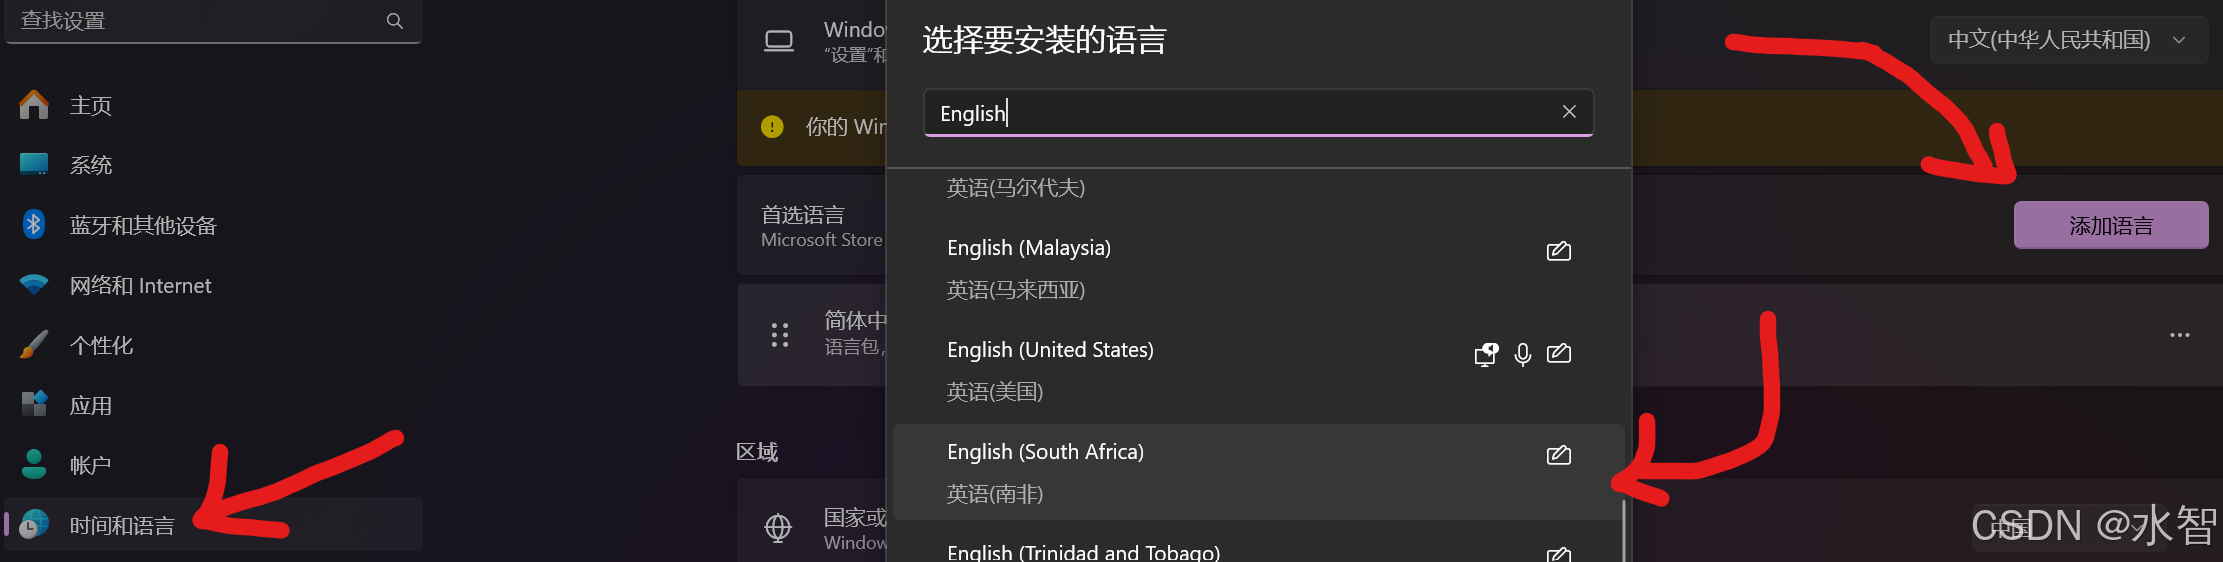Viewport: 2223px width, 562px height.
Task: Open 个性化 in settings sidebar
Action: click(x=213, y=345)
